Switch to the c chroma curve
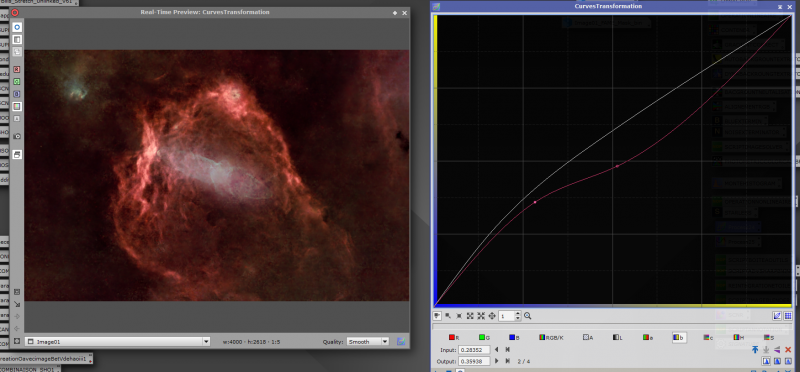The width and height of the screenshot is (800, 372). (x=708, y=337)
